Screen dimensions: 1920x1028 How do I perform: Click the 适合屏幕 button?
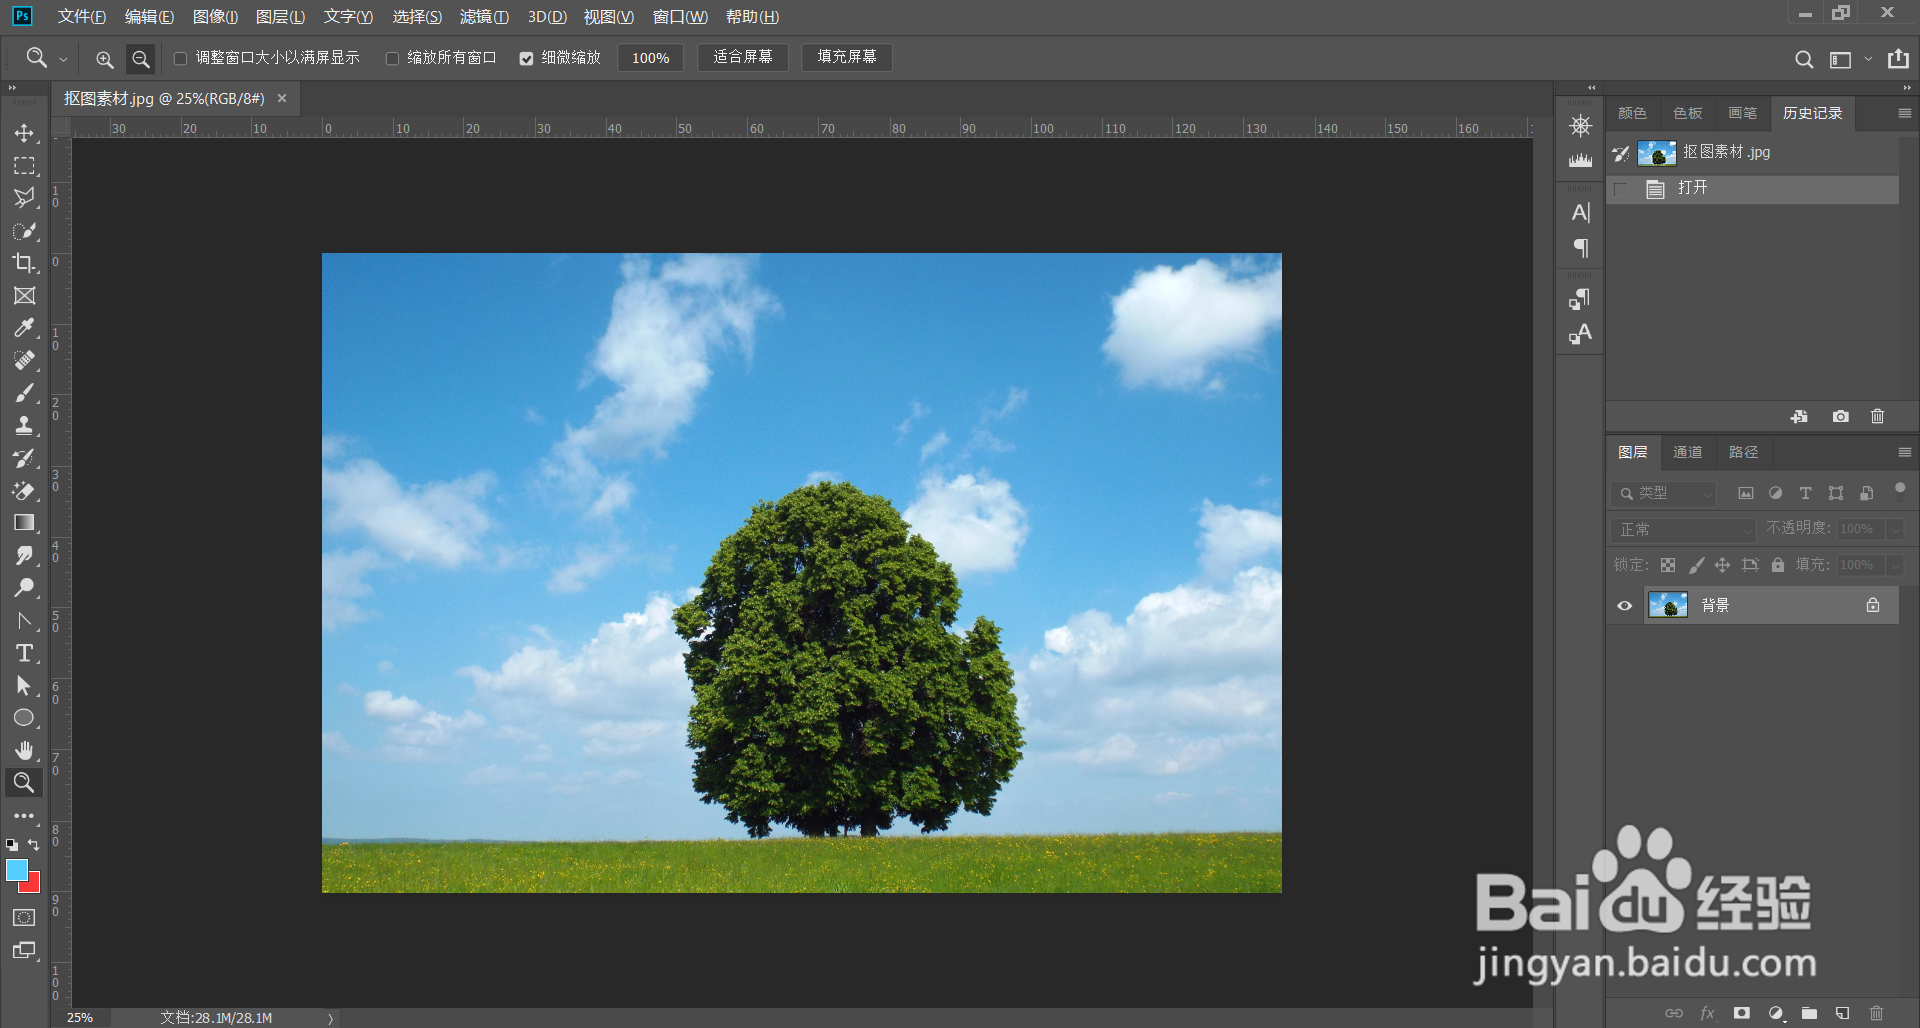(743, 57)
